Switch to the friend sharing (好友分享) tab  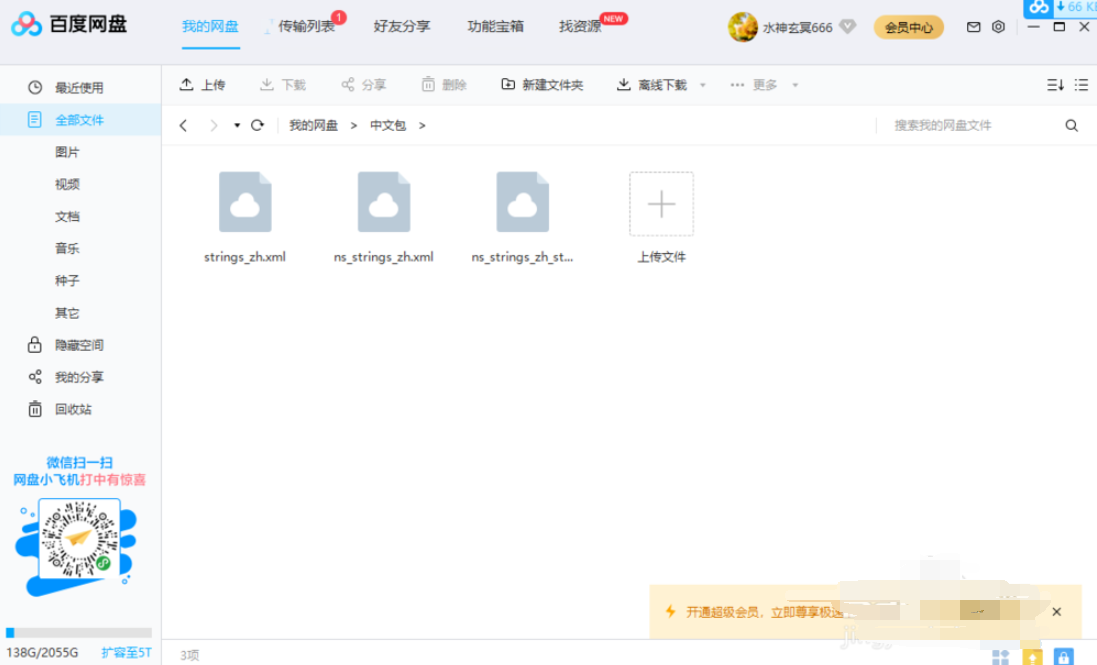(402, 26)
